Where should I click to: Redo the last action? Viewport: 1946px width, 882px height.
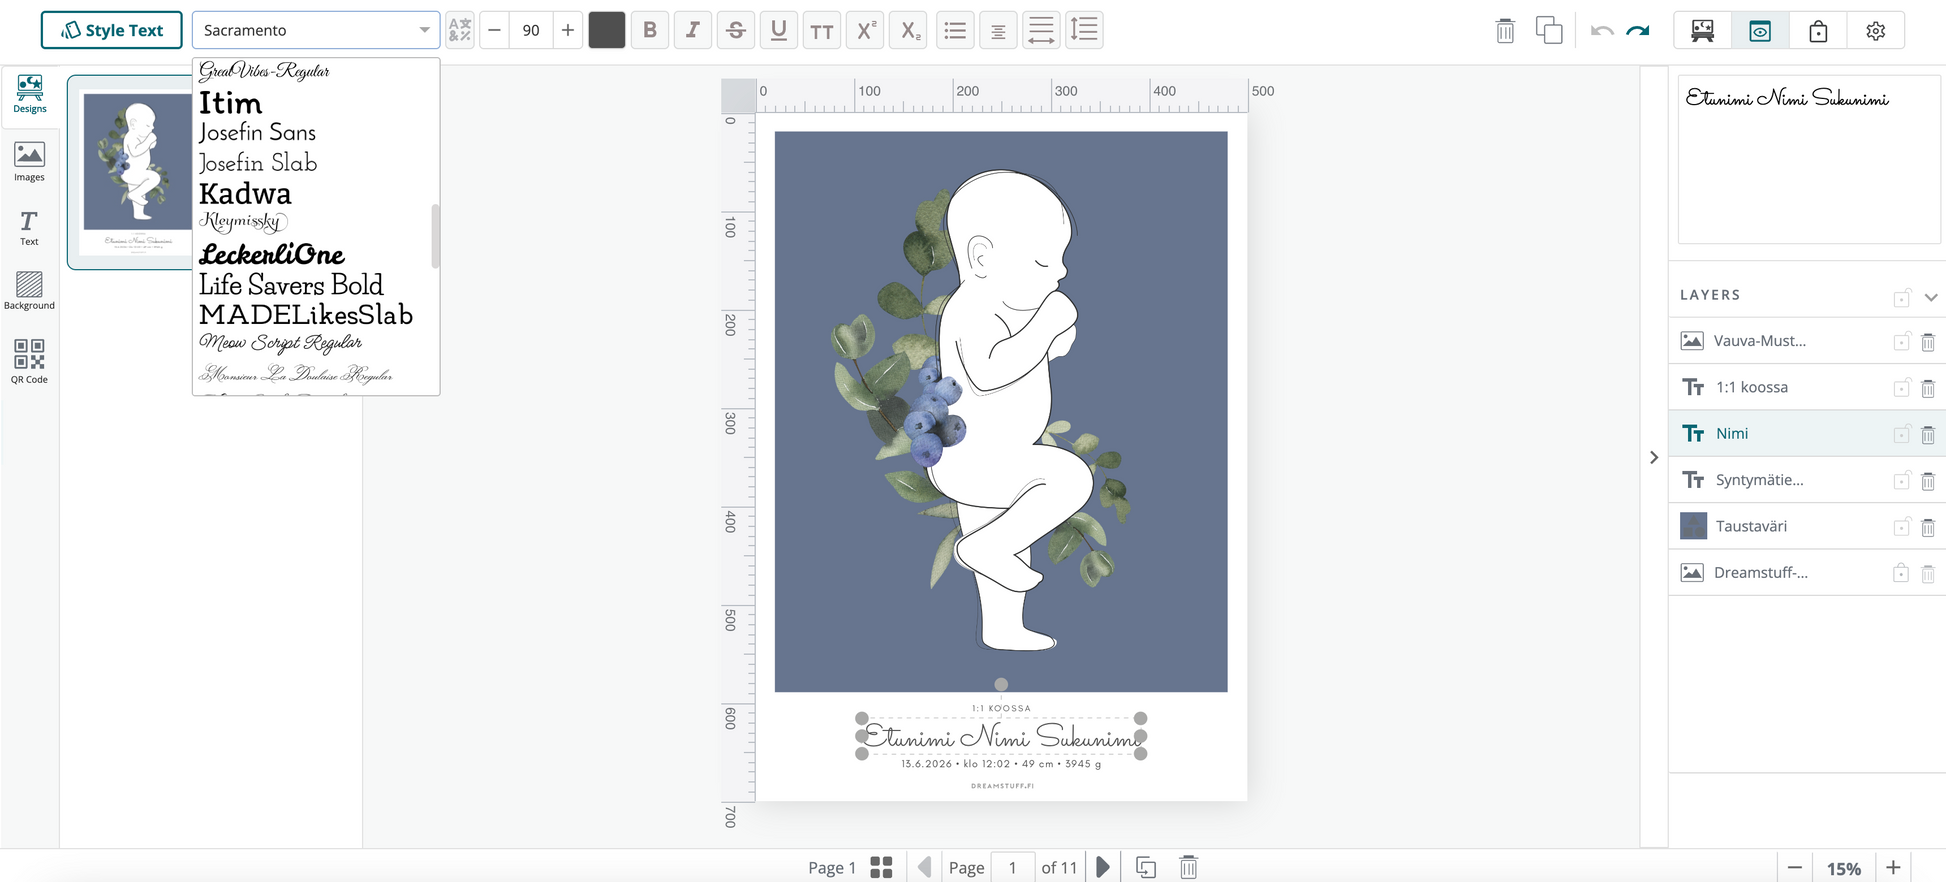1638,31
